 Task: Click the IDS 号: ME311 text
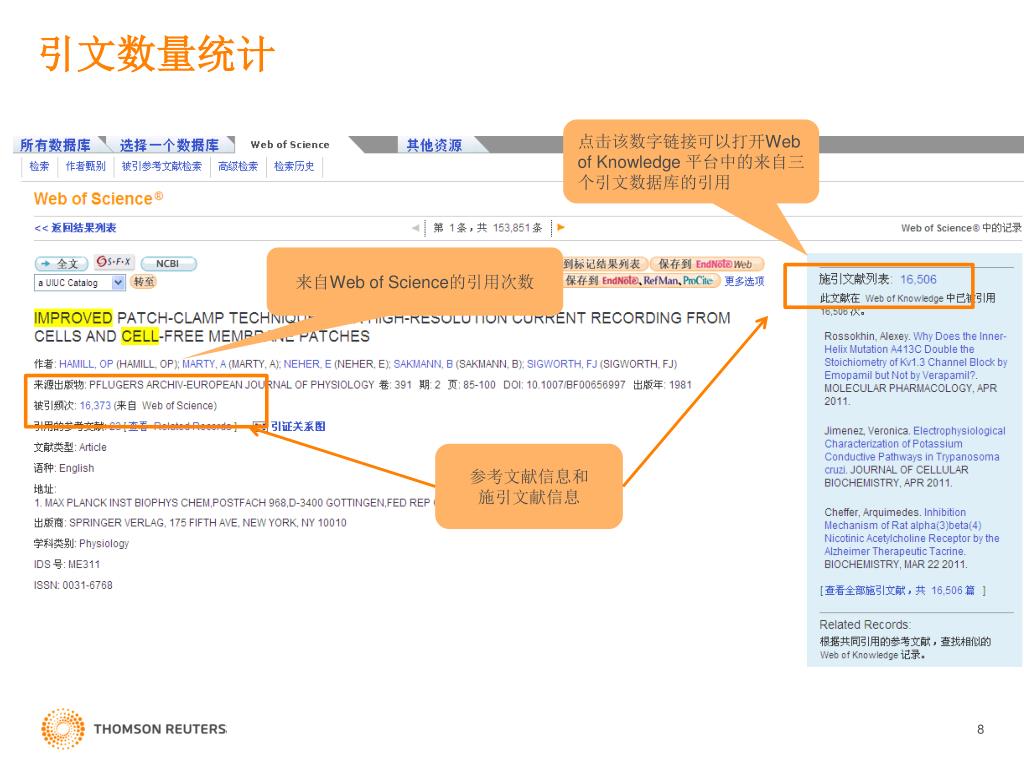67,565
